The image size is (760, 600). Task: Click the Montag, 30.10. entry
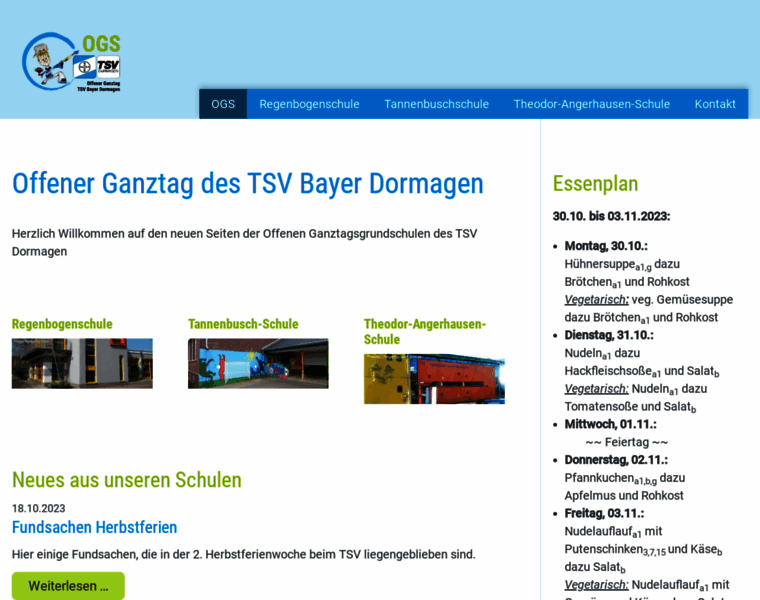[606, 246]
